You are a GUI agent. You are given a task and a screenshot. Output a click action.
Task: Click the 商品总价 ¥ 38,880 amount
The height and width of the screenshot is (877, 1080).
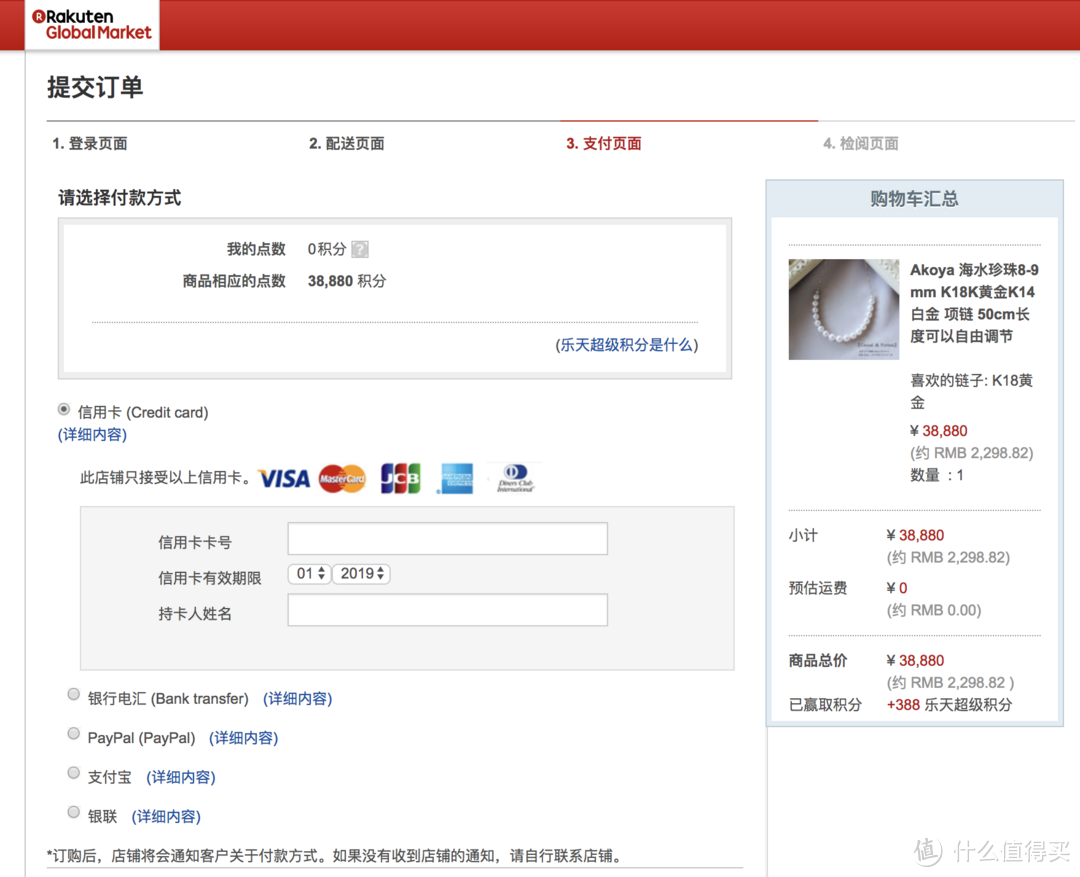[915, 661]
